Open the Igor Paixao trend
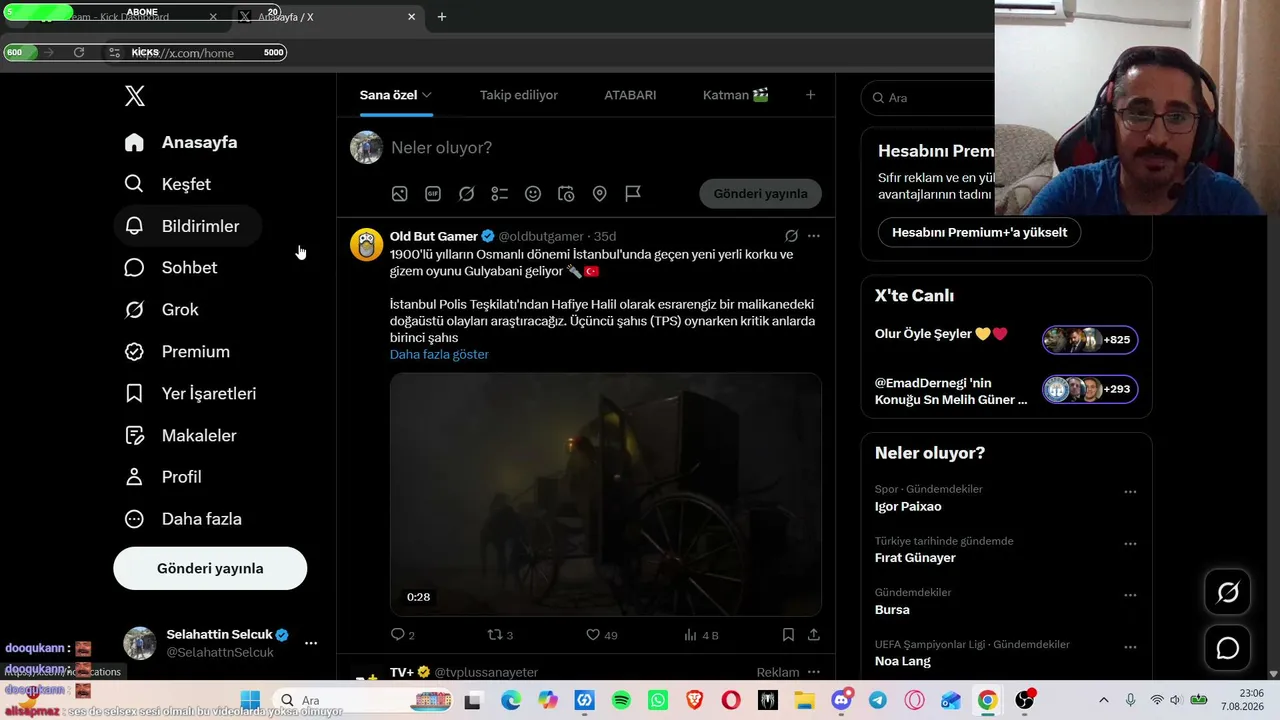The width and height of the screenshot is (1280, 720). click(x=908, y=507)
